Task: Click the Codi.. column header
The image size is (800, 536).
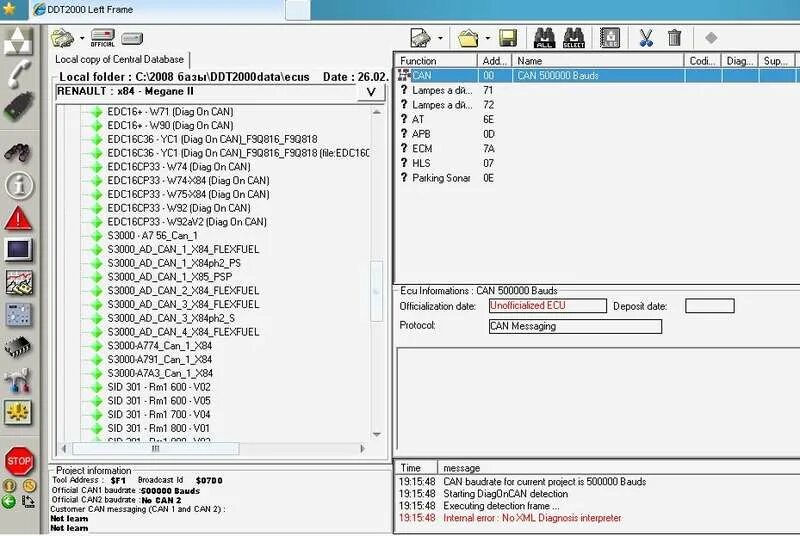Action: click(x=703, y=61)
